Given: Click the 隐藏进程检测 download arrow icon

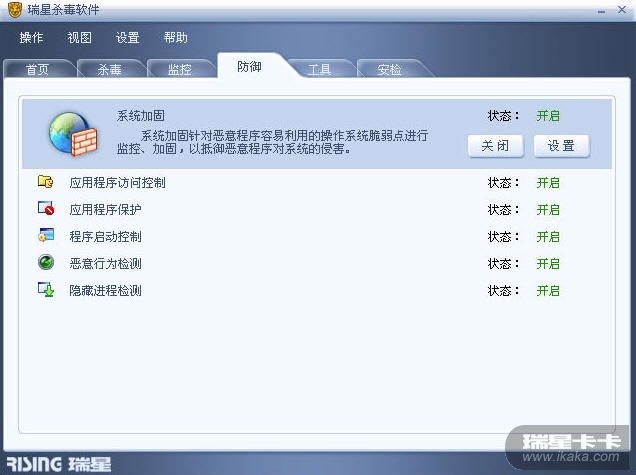Looking at the screenshot, I should 46,290.
